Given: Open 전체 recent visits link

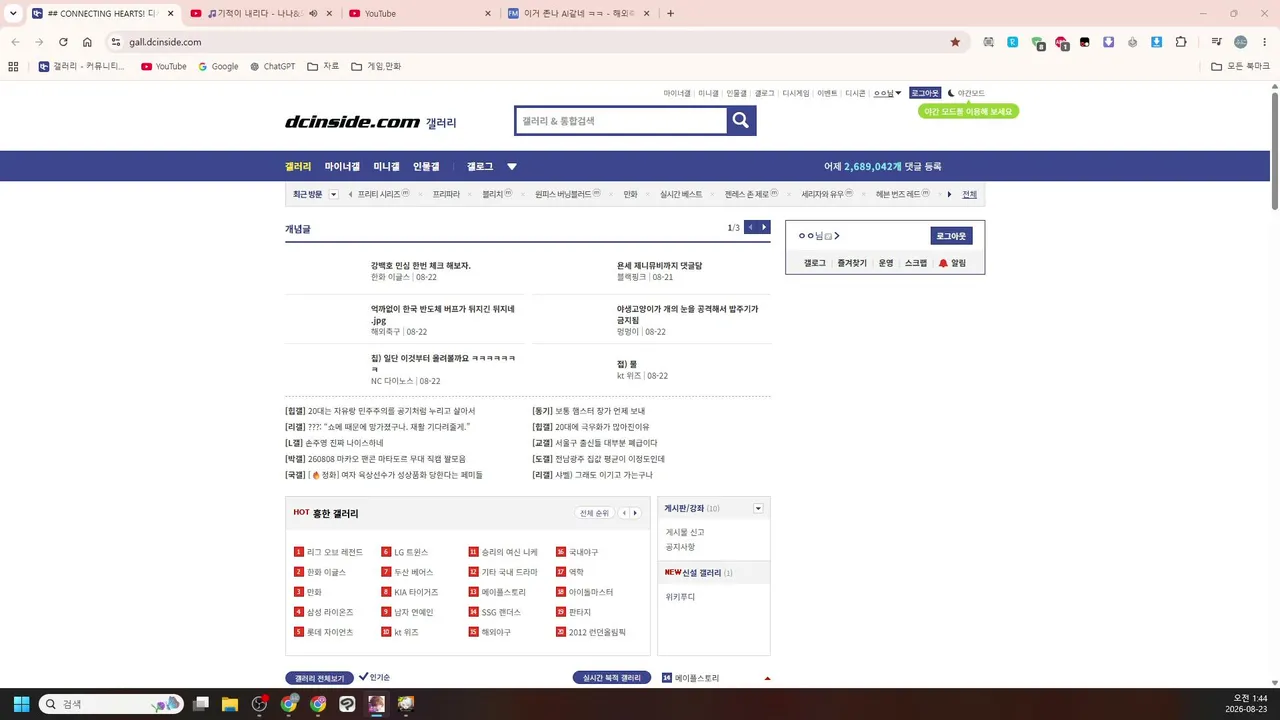Looking at the screenshot, I should pos(969,194).
